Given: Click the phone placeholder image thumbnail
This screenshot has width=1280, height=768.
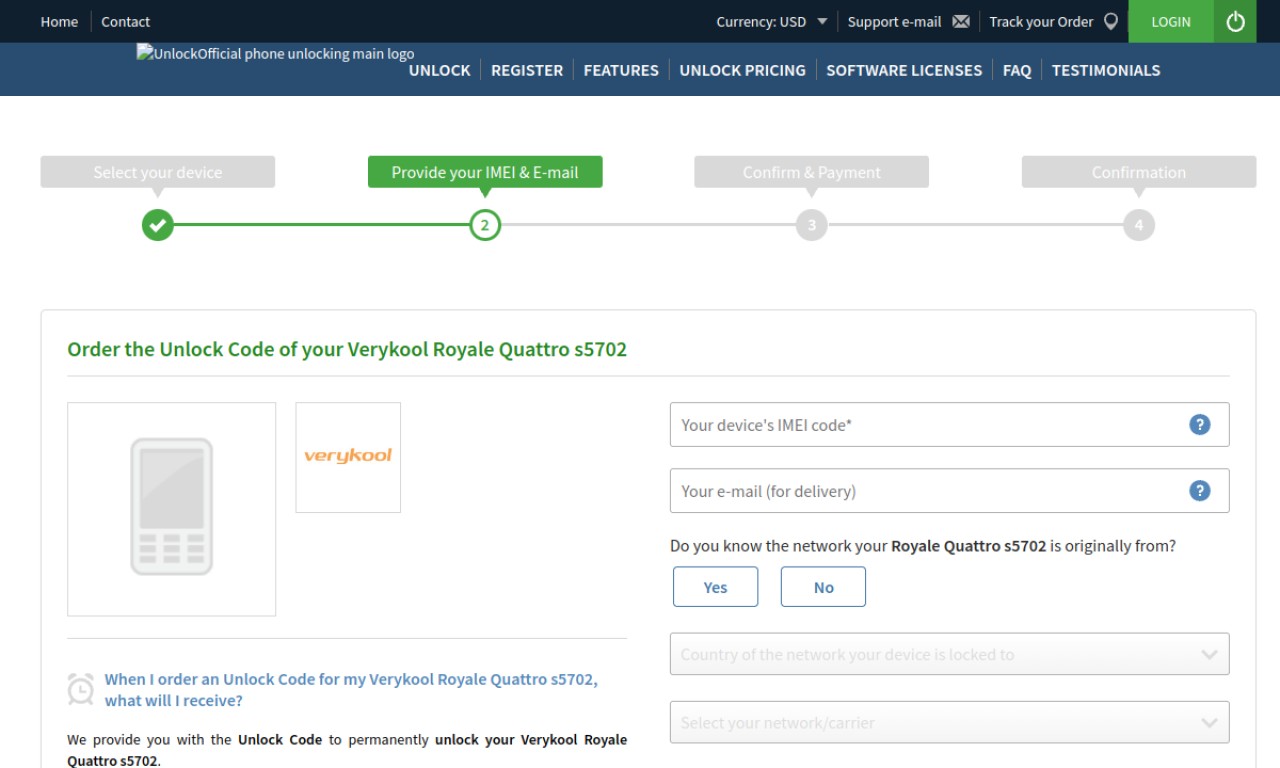Looking at the screenshot, I should (171, 509).
